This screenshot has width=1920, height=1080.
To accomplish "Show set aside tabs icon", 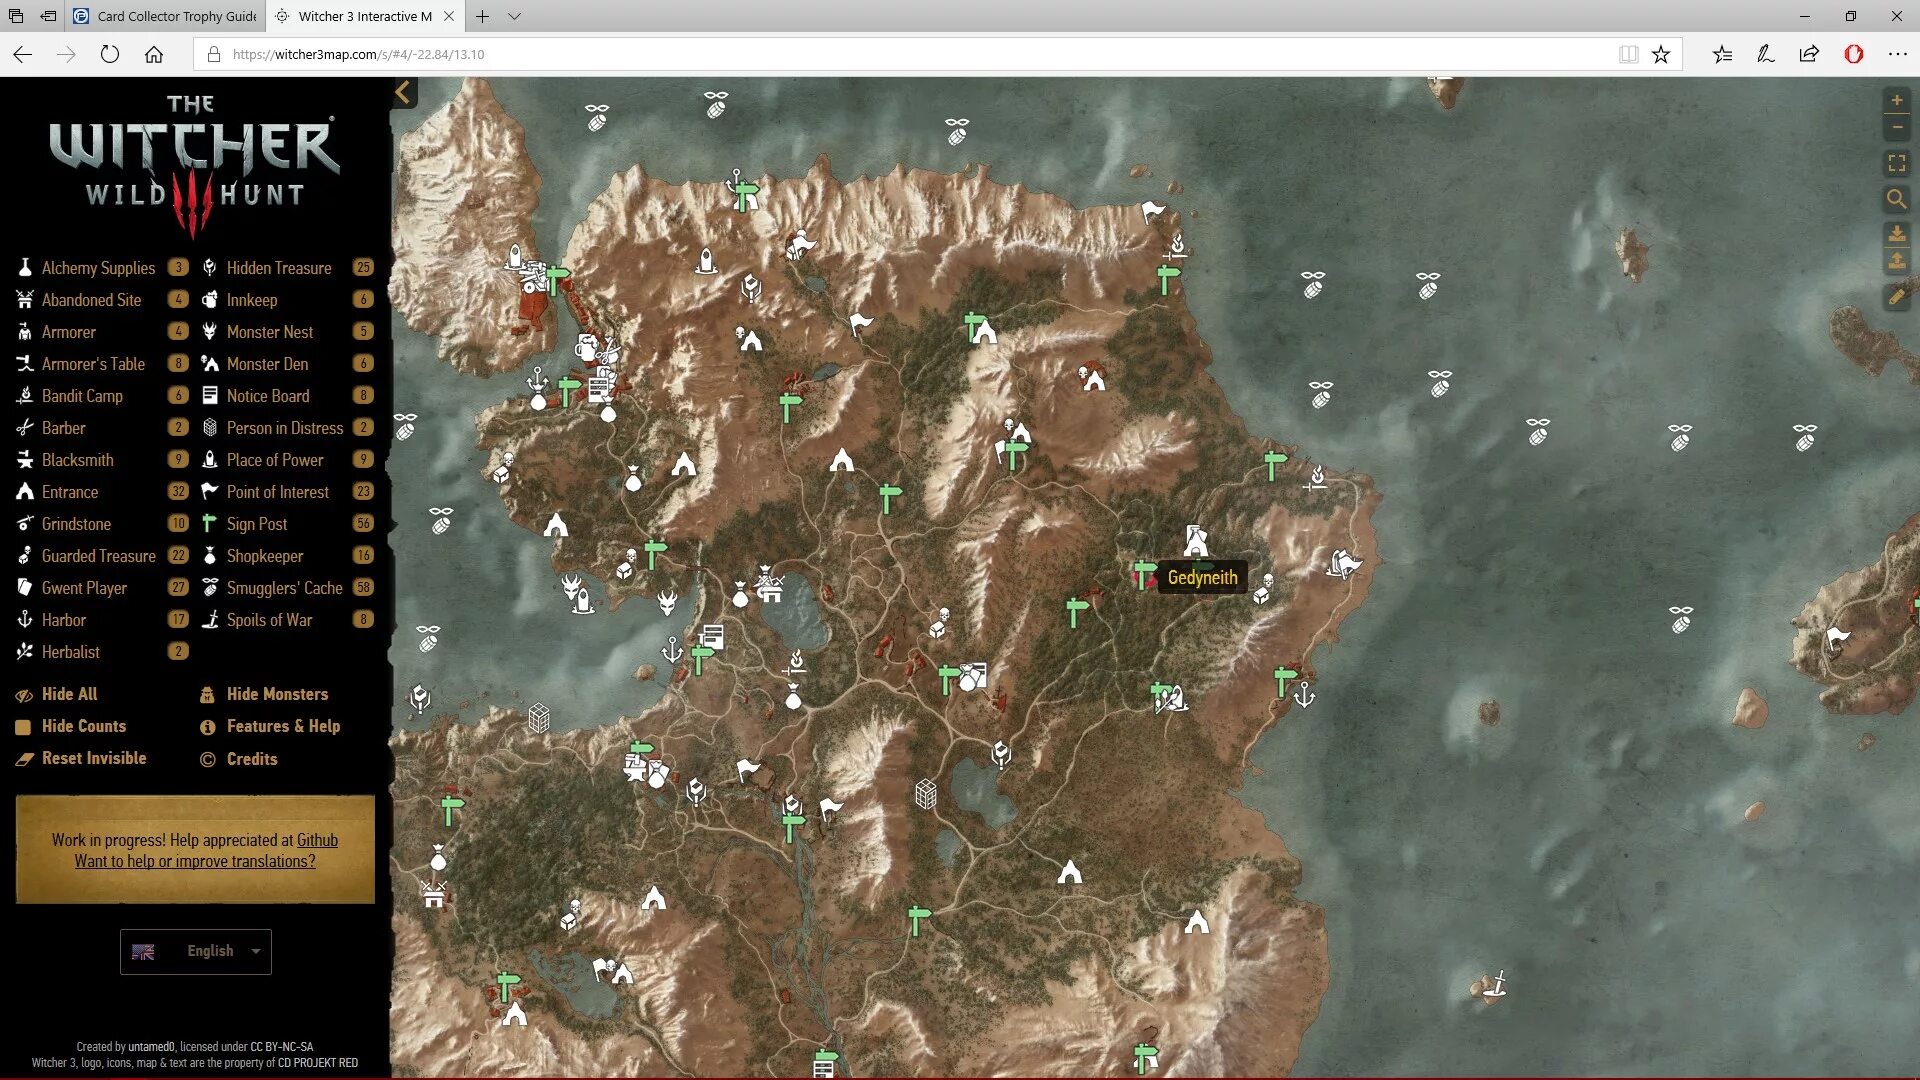I will 16,16.
